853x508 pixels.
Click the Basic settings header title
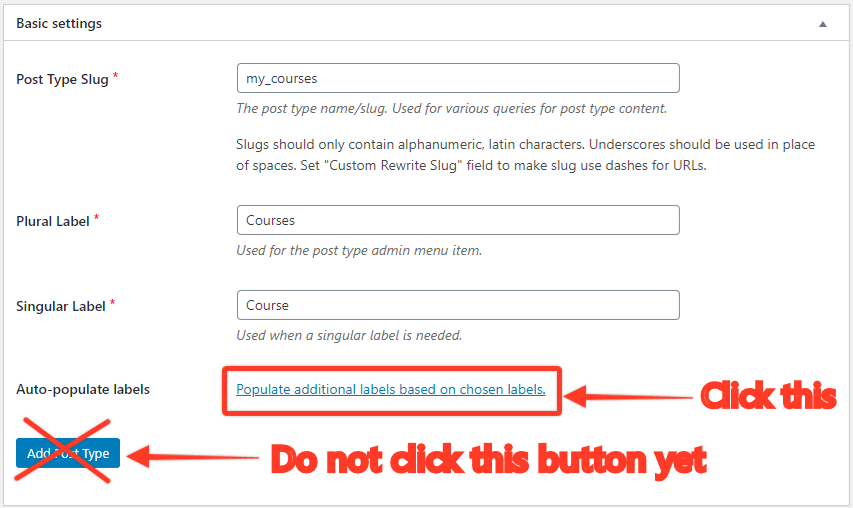pyautogui.click(x=59, y=23)
